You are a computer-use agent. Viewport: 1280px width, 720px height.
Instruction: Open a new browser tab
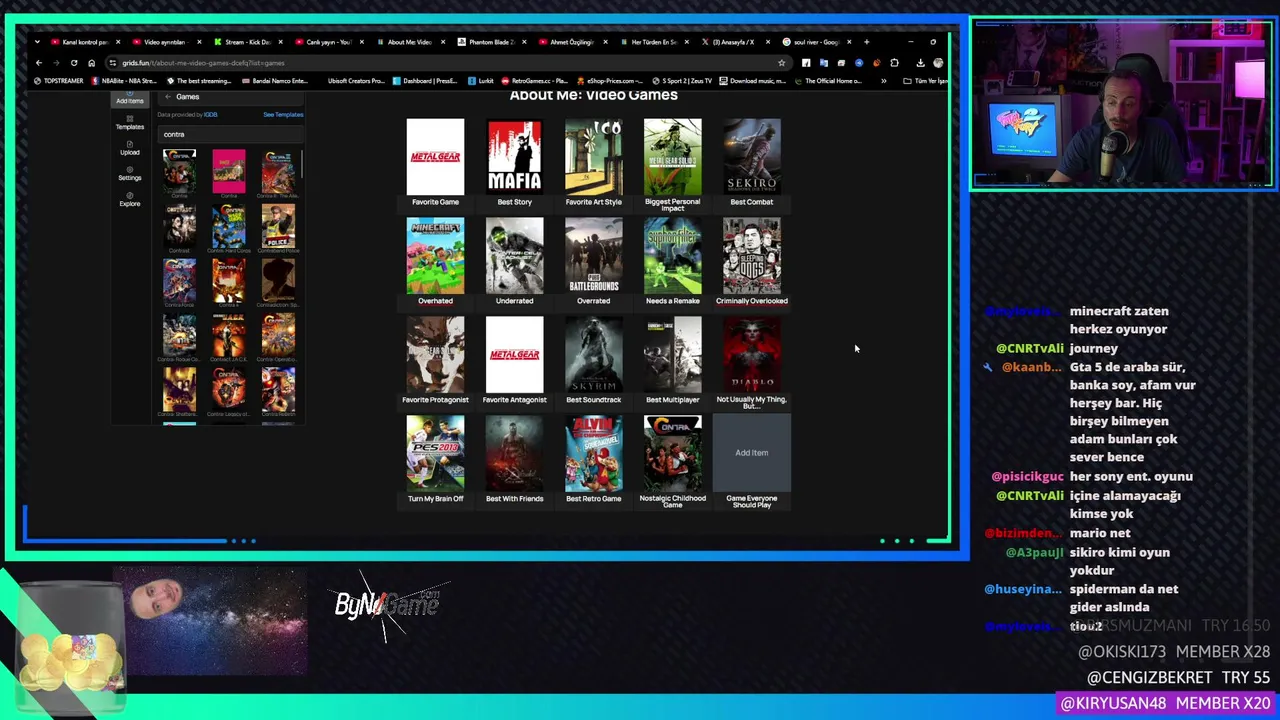click(866, 42)
